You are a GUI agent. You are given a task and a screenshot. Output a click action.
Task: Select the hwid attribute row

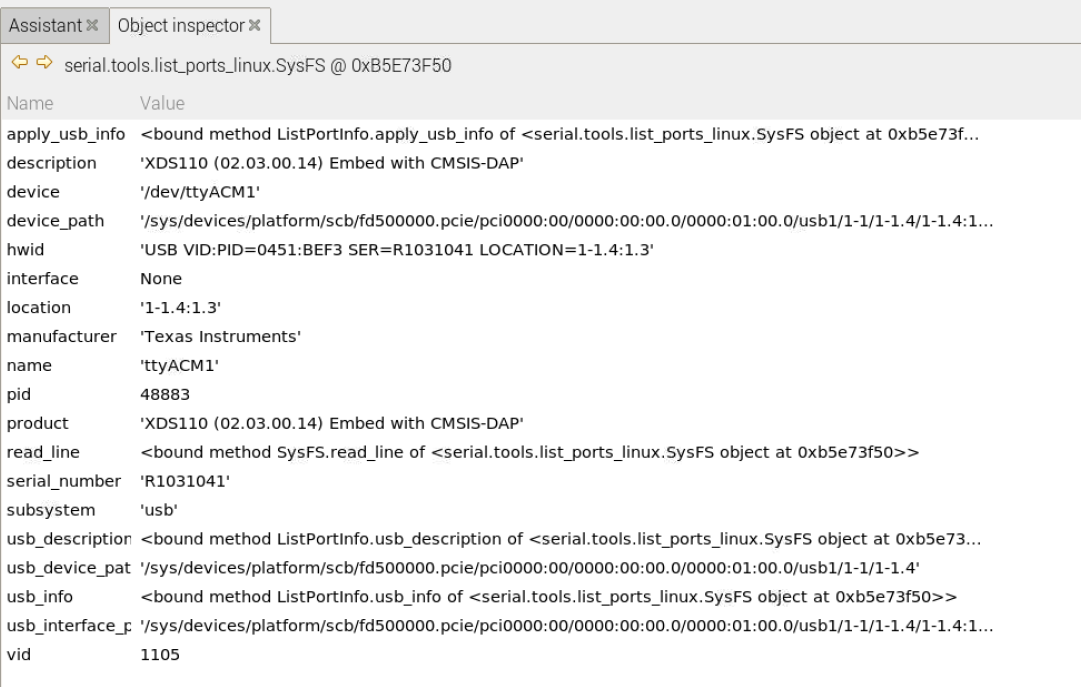pyautogui.click(x=200, y=249)
